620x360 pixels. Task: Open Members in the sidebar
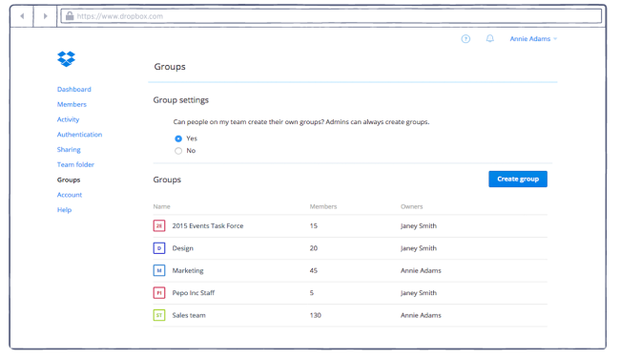[x=72, y=104]
